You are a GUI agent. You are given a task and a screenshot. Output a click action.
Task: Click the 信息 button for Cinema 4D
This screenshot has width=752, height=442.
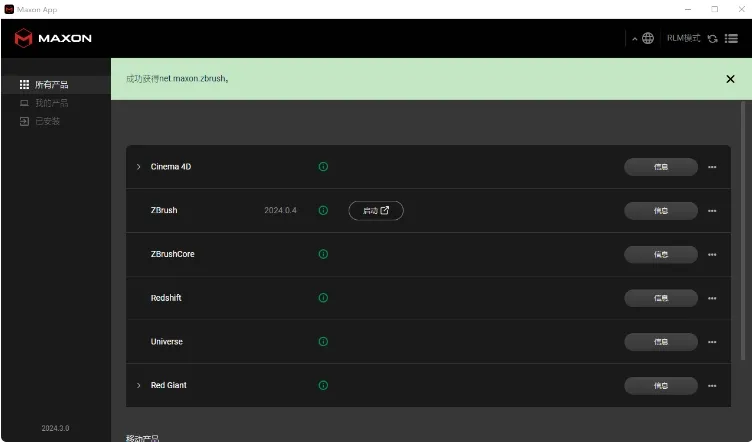(661, 167)
